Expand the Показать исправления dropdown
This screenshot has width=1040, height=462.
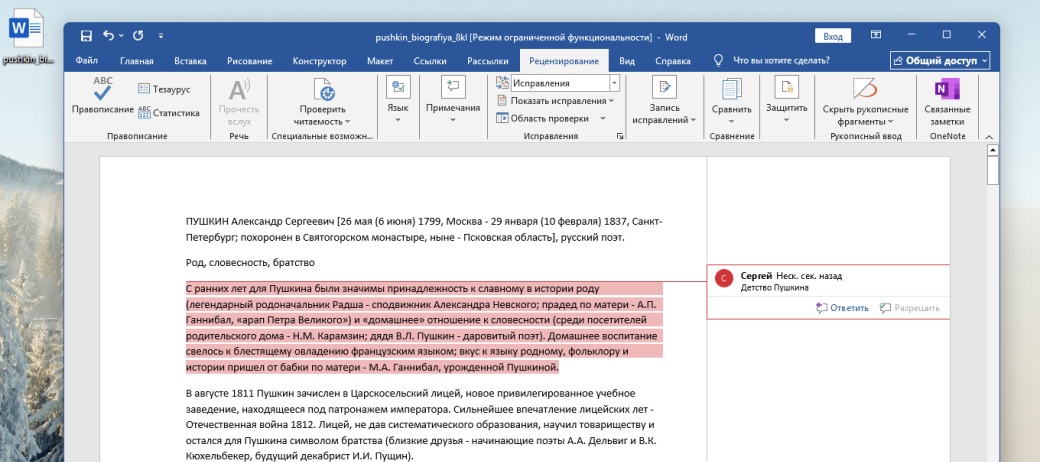click(x=560, y=101)
